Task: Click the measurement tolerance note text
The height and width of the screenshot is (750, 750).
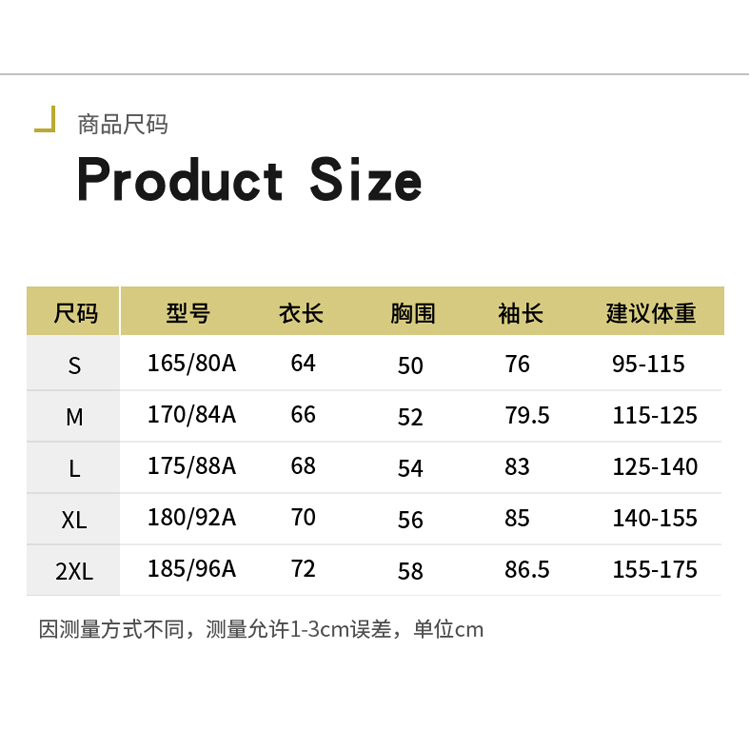Action: point(261,630)
